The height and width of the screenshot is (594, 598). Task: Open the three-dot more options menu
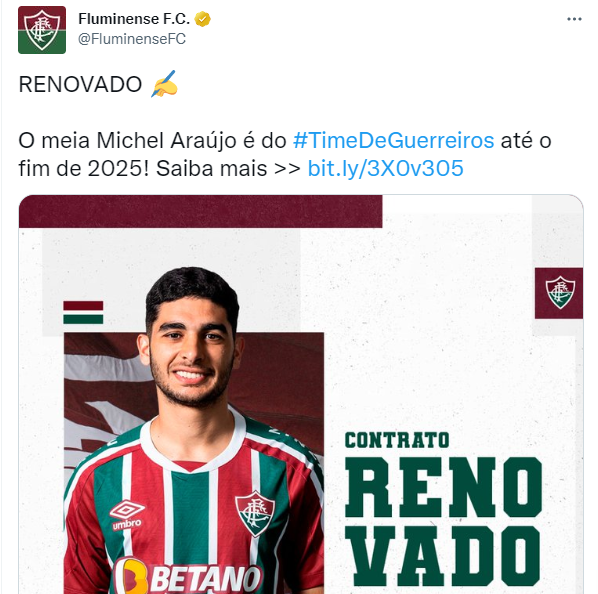click(574, 19)
